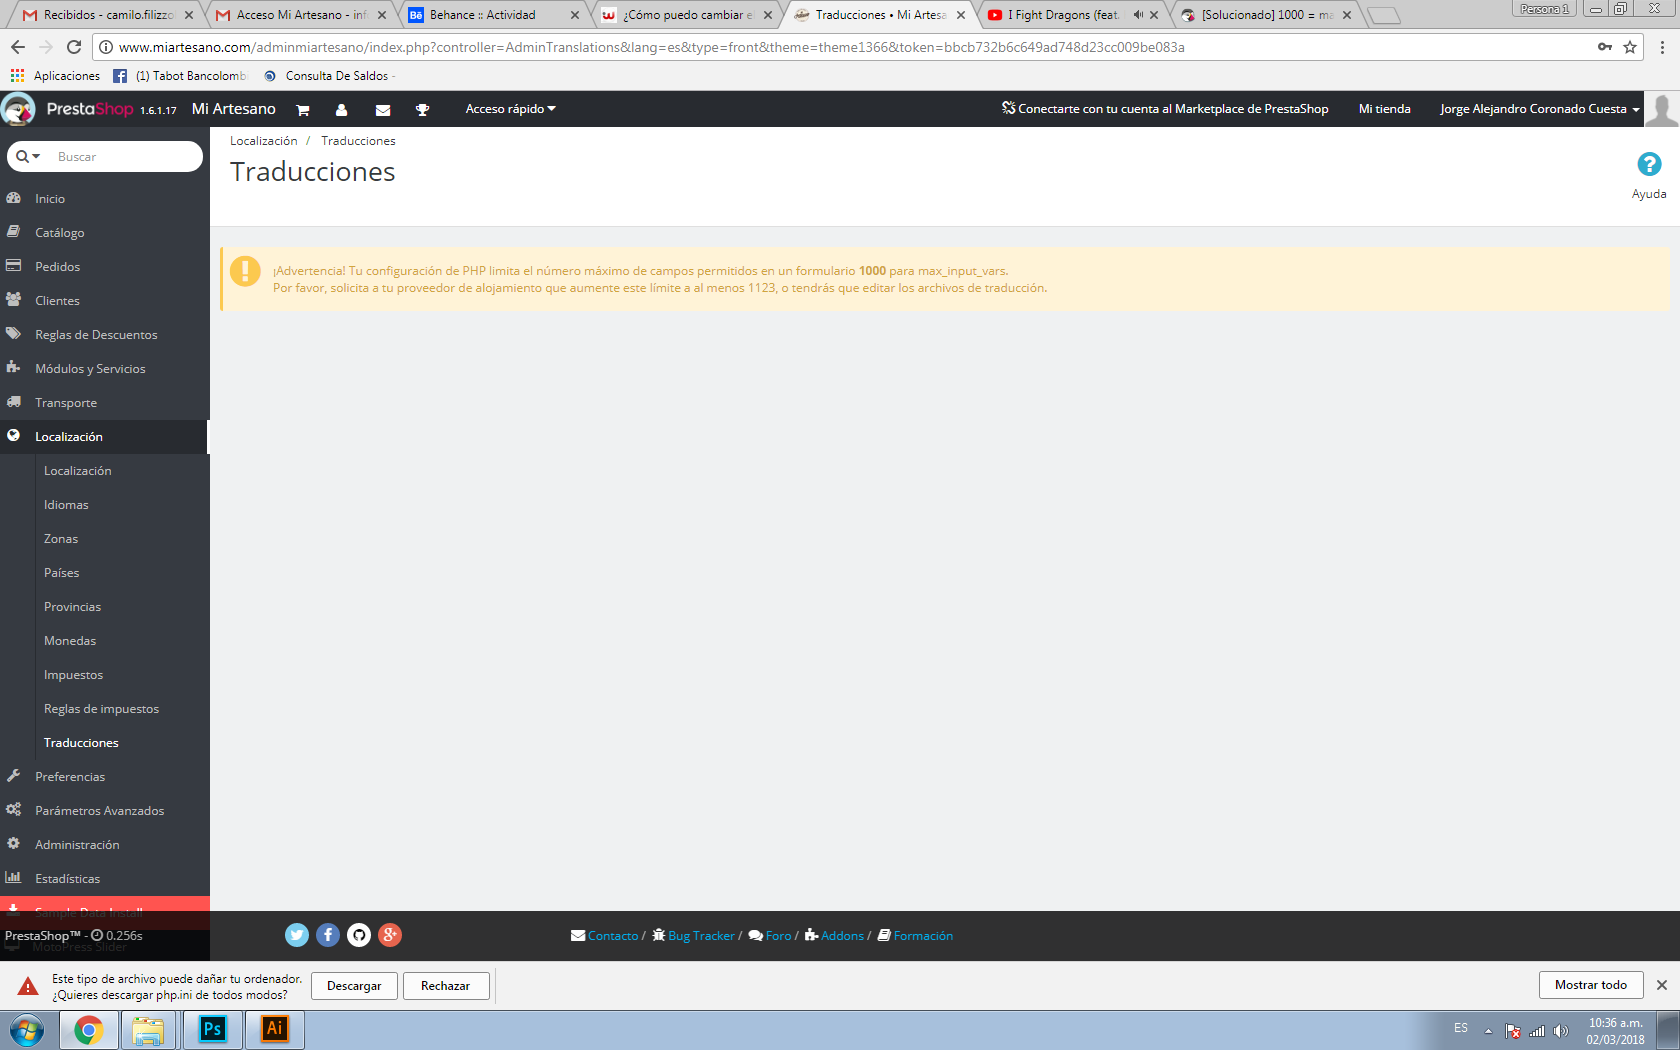Bookmark this page with the star icon
1680x1050 pixels.
click(x=1630, y=47)
